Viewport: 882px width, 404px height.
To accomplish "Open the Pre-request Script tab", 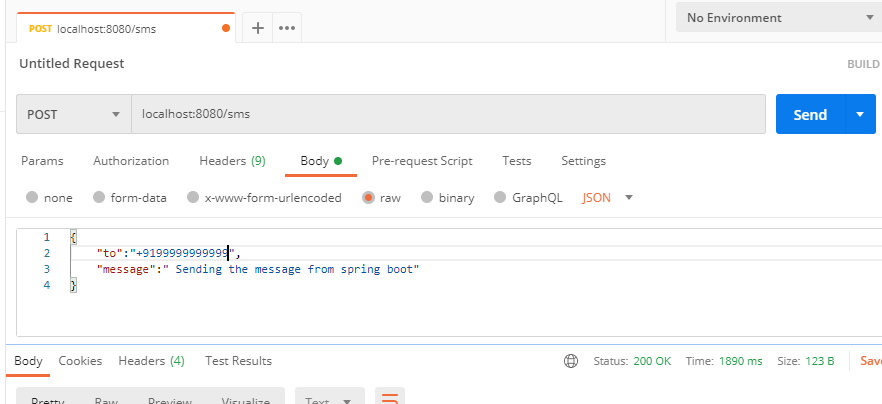I will [x=422, y=161].
